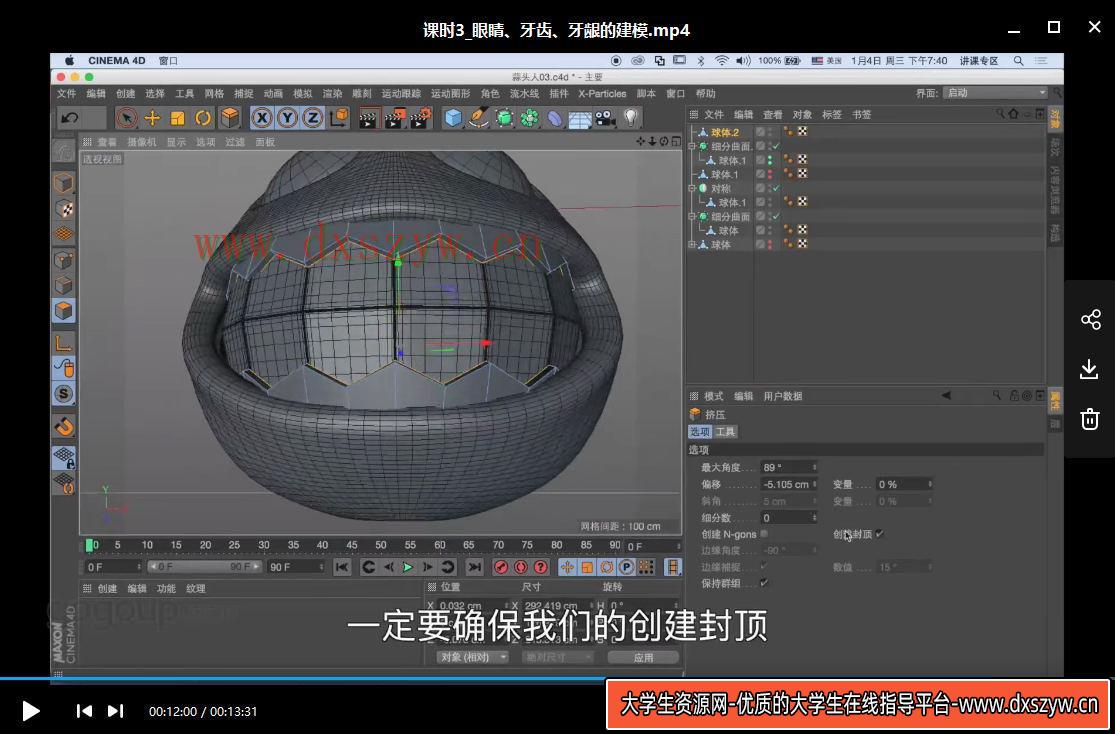The image size is (1115, 734).
Task: Click the 应用 button
Action: tap(644, 658)
